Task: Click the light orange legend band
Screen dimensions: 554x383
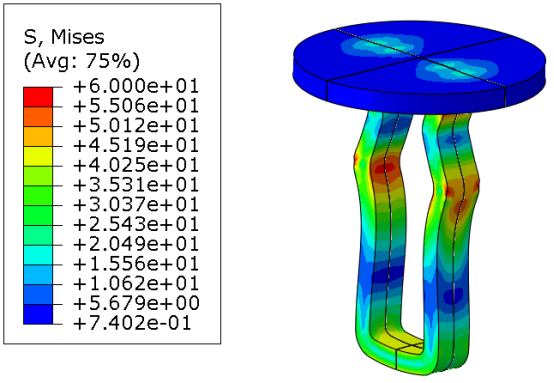Action: pos(38,136)
